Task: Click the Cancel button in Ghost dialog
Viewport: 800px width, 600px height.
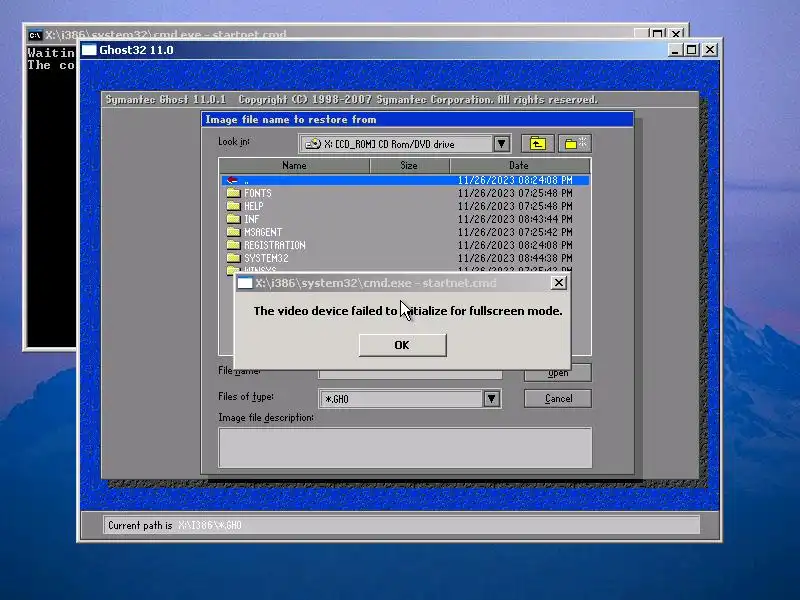Action: point(558,398)
